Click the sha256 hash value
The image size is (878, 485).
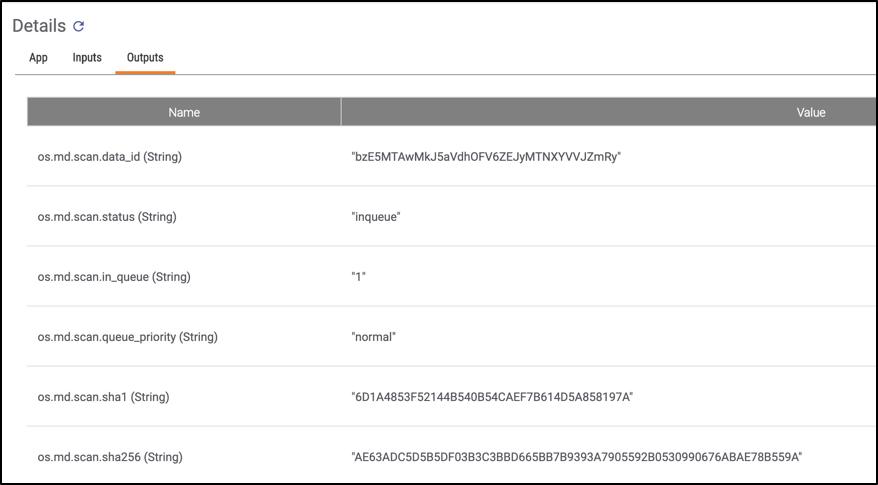point(577,457)
